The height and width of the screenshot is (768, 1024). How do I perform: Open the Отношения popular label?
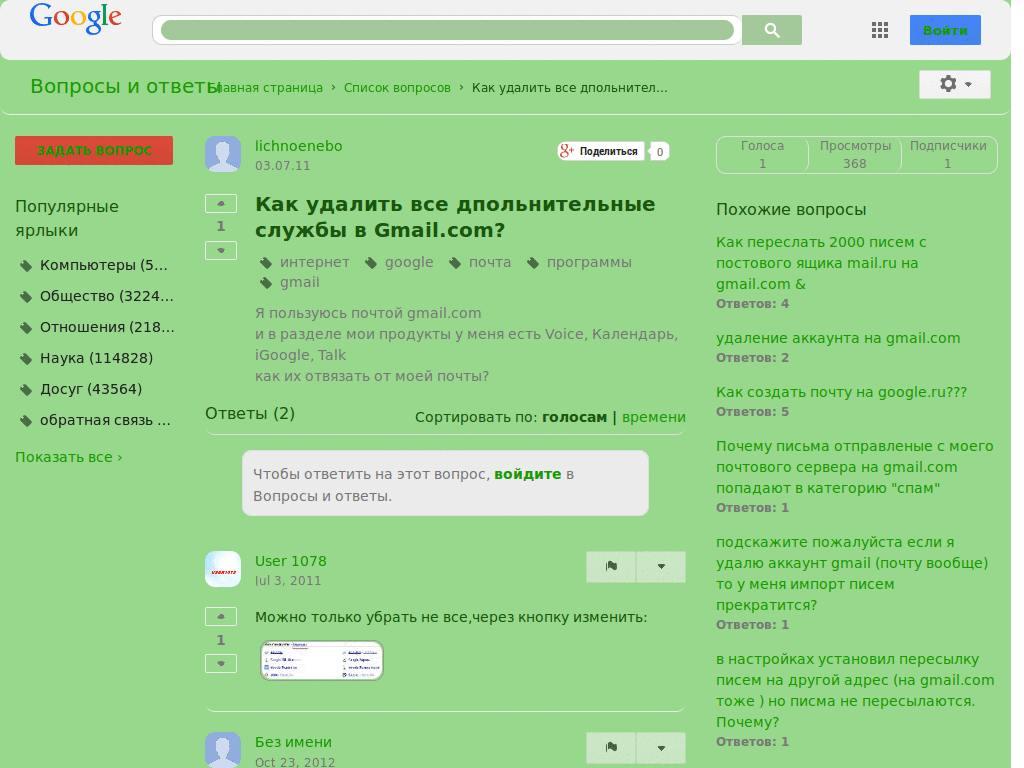pyautogui.click(x=107, y=327)
